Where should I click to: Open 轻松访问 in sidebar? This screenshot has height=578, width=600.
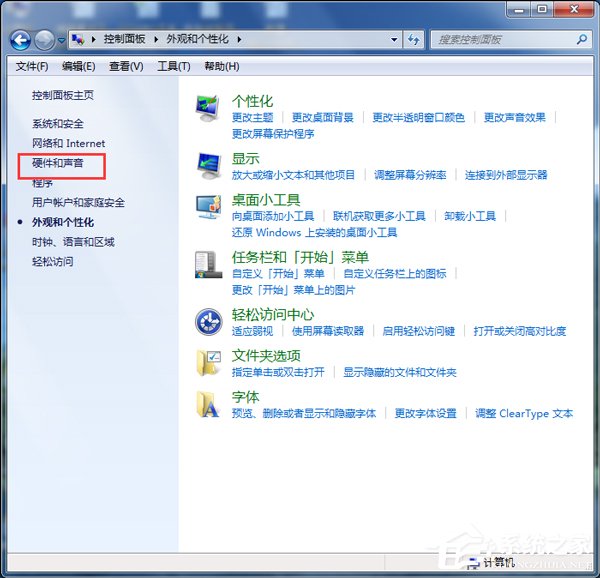point(52,262)
